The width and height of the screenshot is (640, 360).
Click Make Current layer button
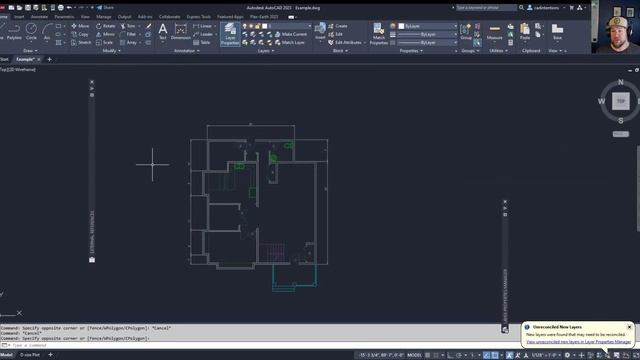[x=291, y=34]
